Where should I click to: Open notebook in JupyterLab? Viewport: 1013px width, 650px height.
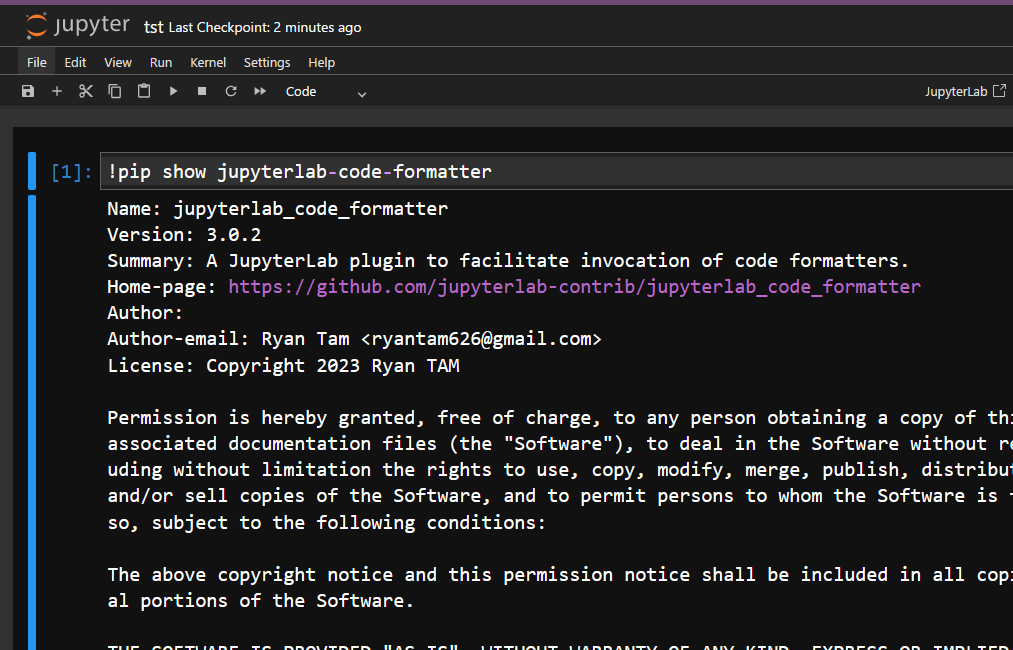(x=965, y=91)
